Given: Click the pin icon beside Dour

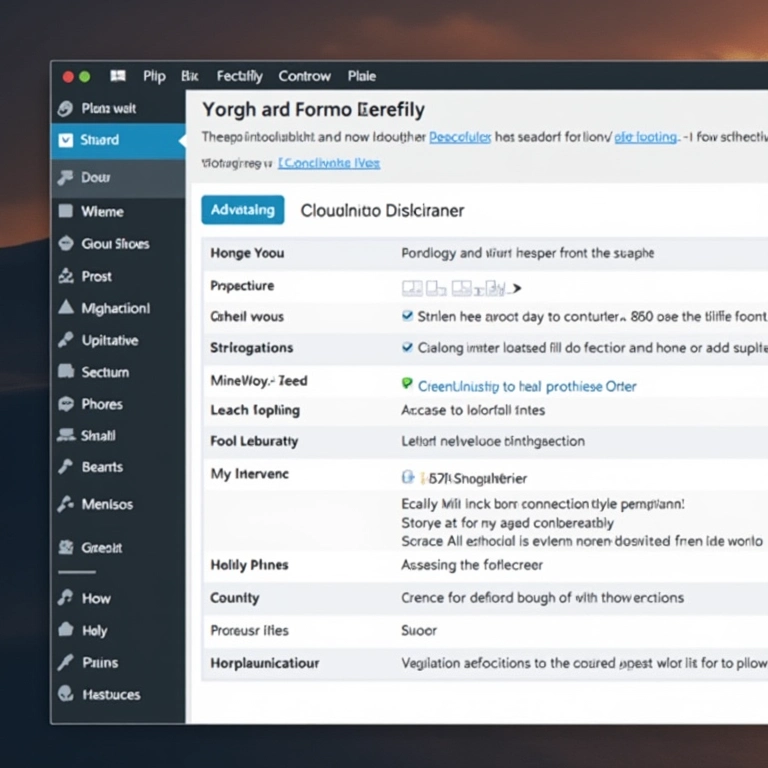Looking at the screenshot, I should (x=65, y=177).
